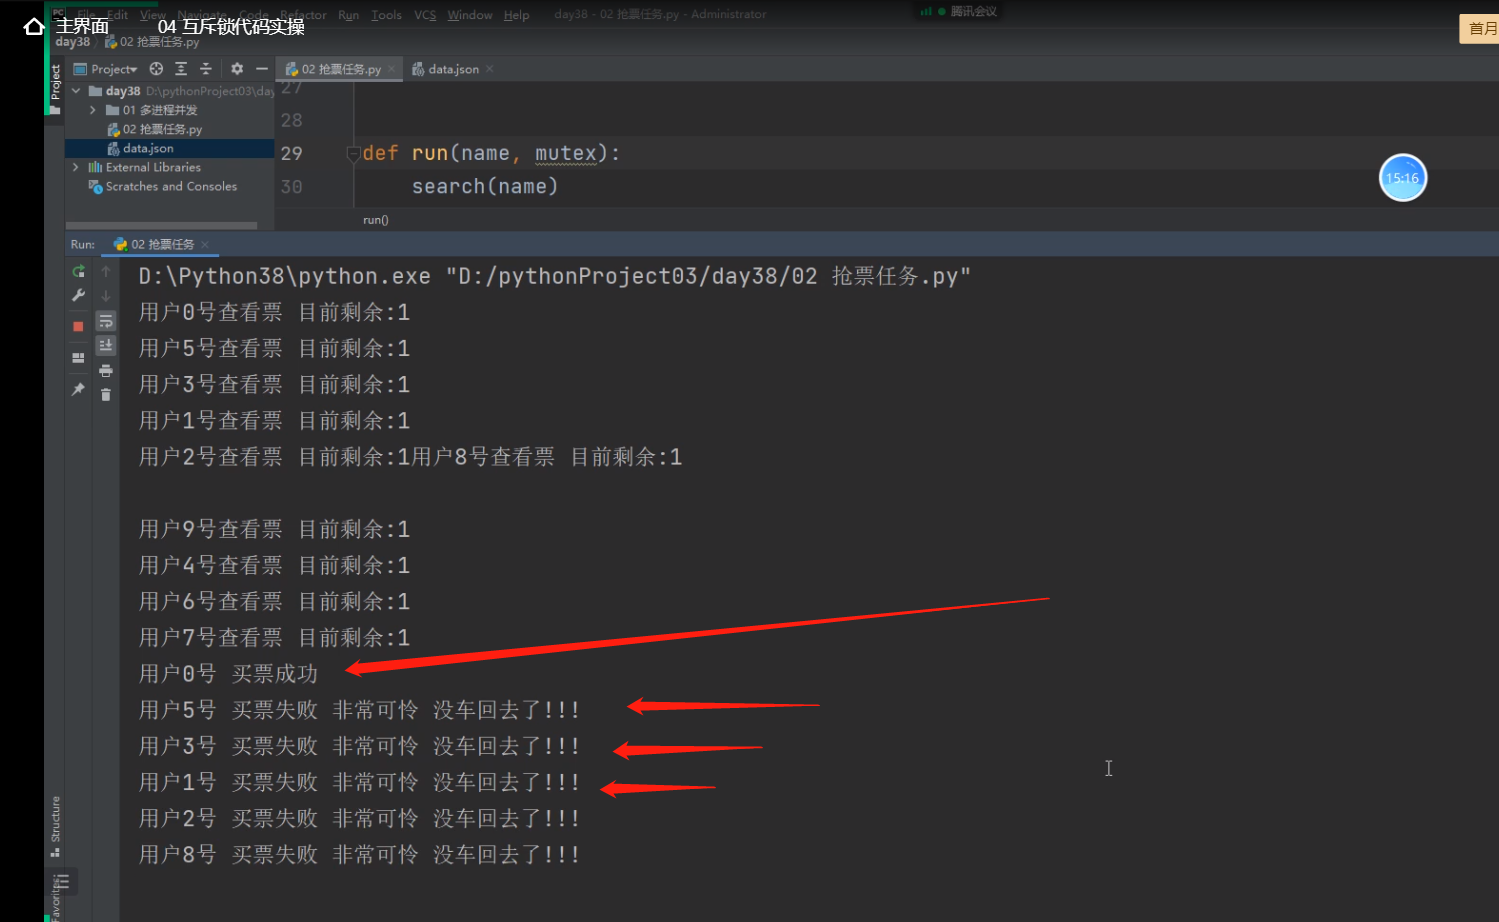Rerun the 02 抢票任务 script
The height and width of the screenshot is (922, 1499).
coord(78,271)
